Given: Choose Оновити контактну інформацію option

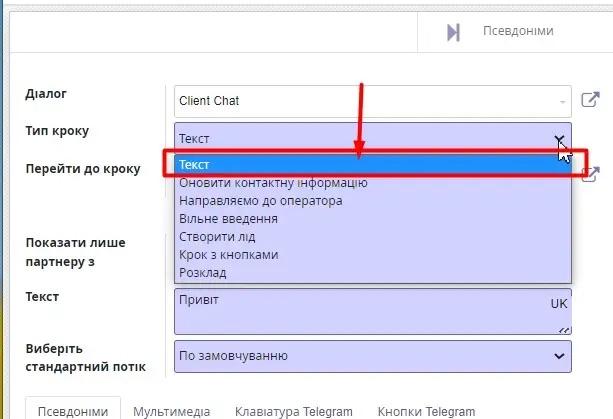Looking at the screenshot, I should (373, 183).
